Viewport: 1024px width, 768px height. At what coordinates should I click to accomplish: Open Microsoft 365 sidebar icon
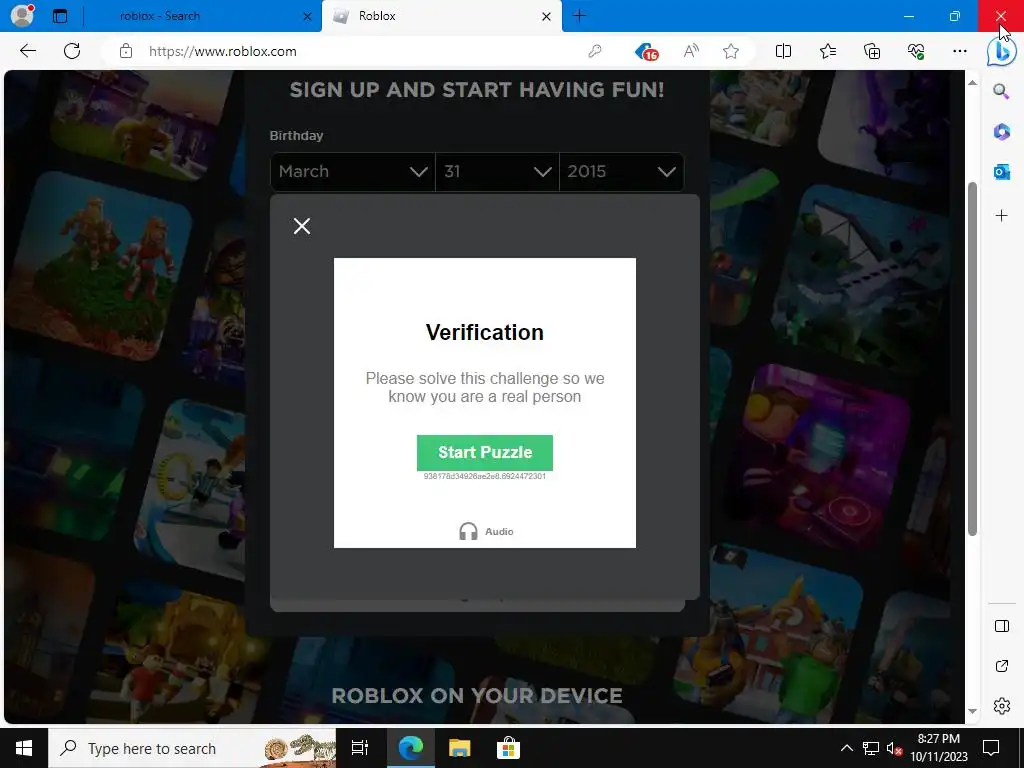click(1001, 132)
